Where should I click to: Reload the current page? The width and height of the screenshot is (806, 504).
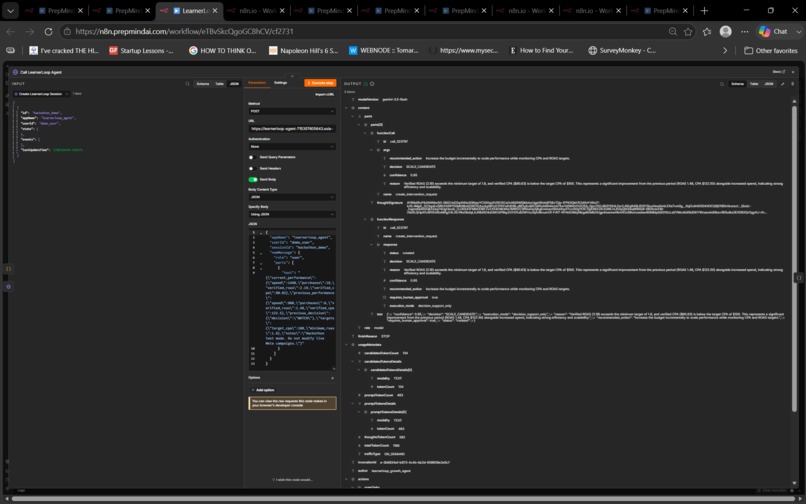coord(48,31)
